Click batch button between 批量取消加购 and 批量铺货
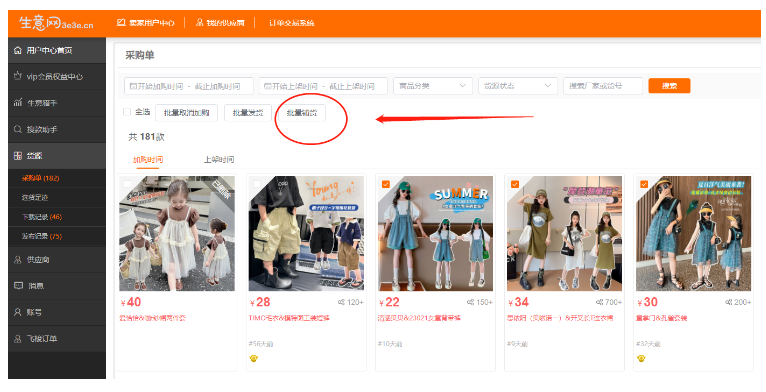 248,113
